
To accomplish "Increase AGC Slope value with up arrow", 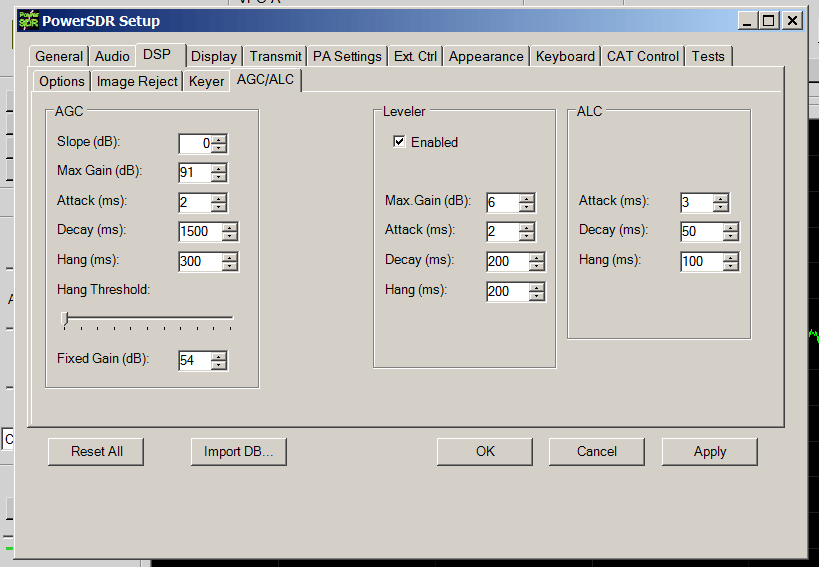I will [220, 138].
